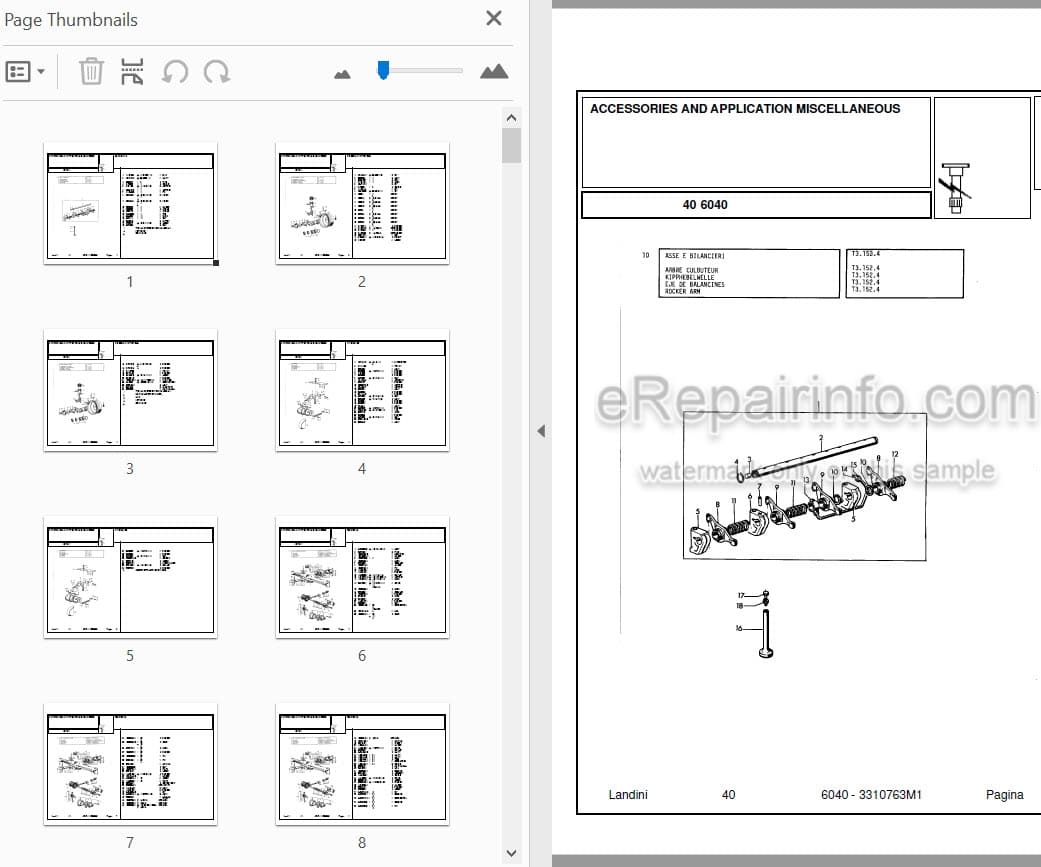Enlarge thumbnails with large mountain icon
This screenshot has width=1041, height=867.
click(x=494, y=71)
